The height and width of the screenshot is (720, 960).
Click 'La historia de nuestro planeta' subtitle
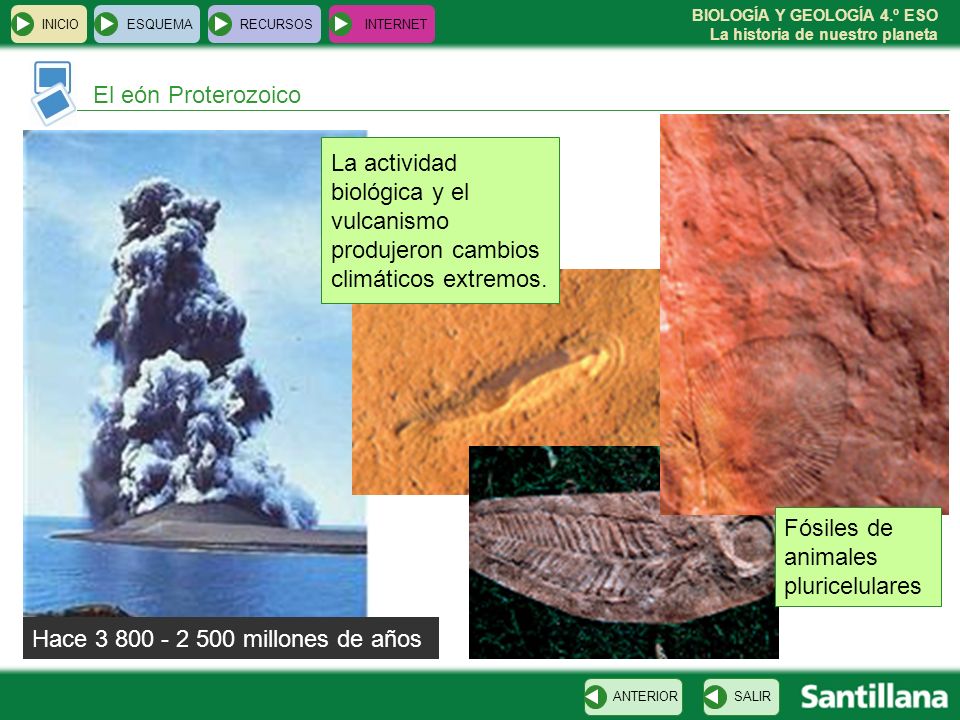823,34
